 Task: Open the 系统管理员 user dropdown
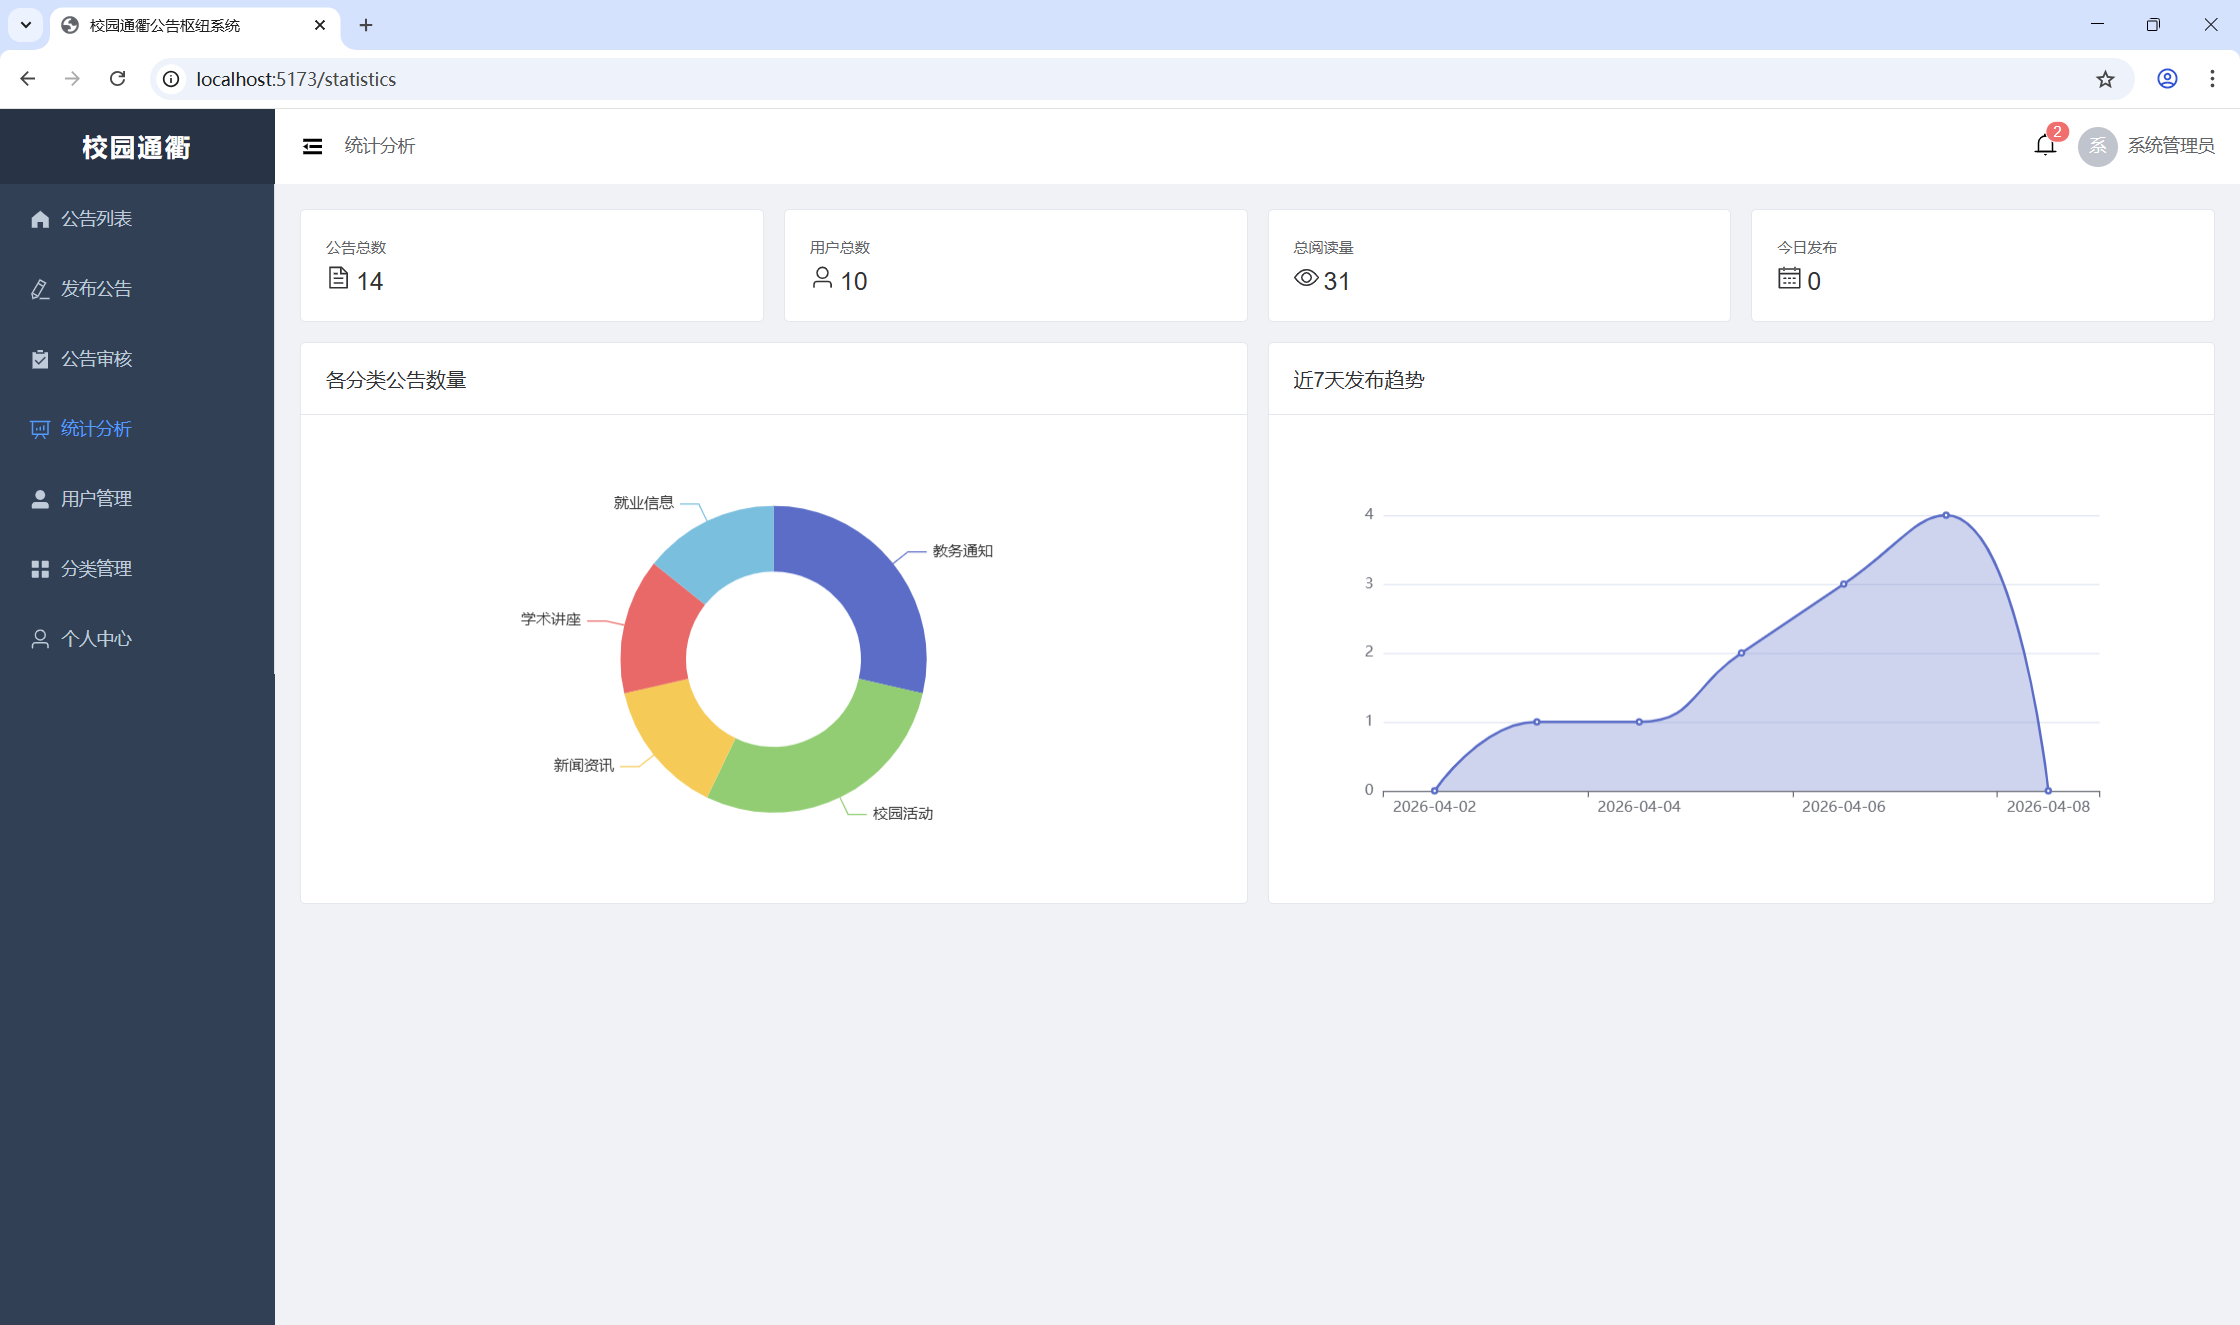pos(2170,146)
